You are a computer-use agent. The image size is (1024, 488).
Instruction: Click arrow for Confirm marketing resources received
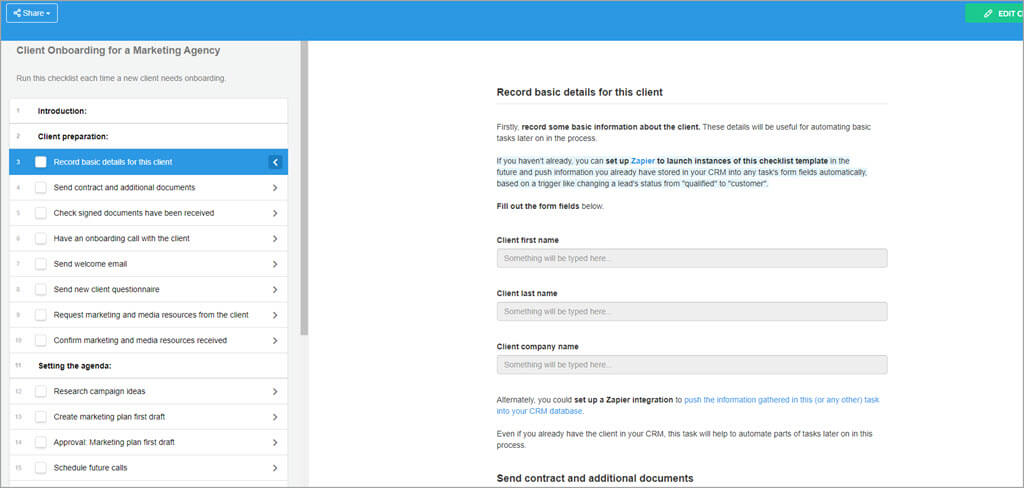point(275,340)
